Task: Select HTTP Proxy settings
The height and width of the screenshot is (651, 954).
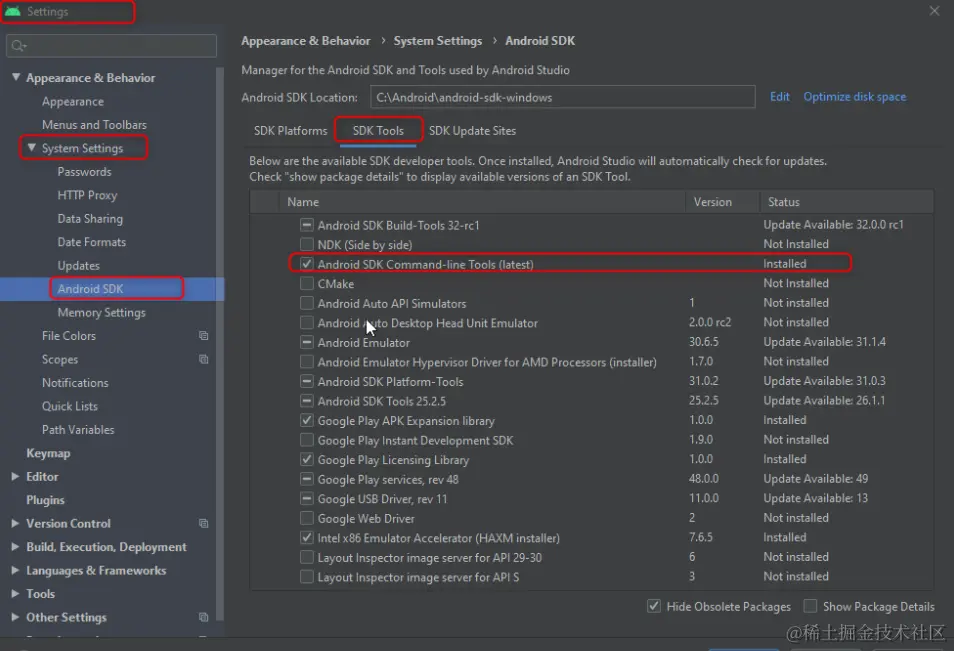Action: click(x=87, y=195)
